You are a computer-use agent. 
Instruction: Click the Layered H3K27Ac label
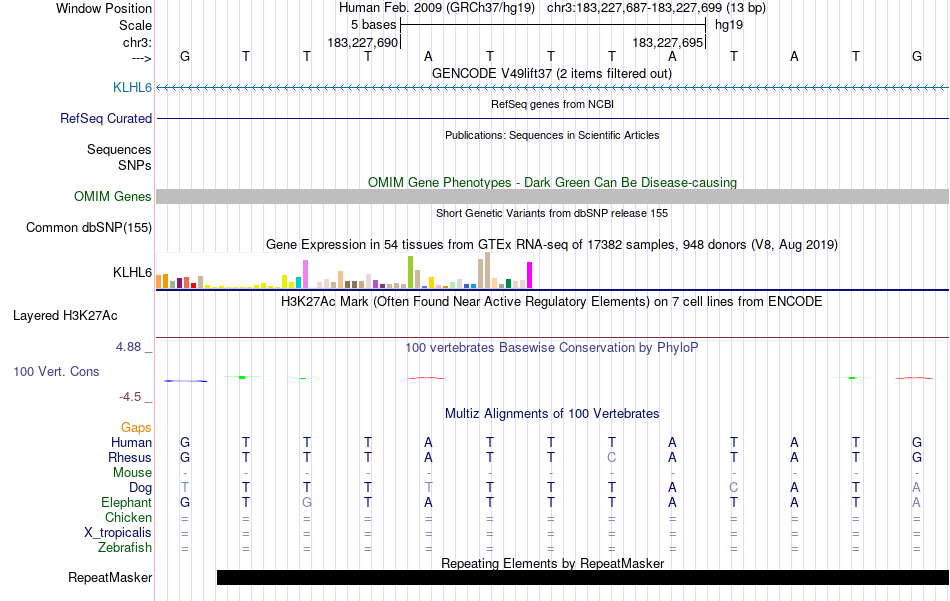(65, 315)
